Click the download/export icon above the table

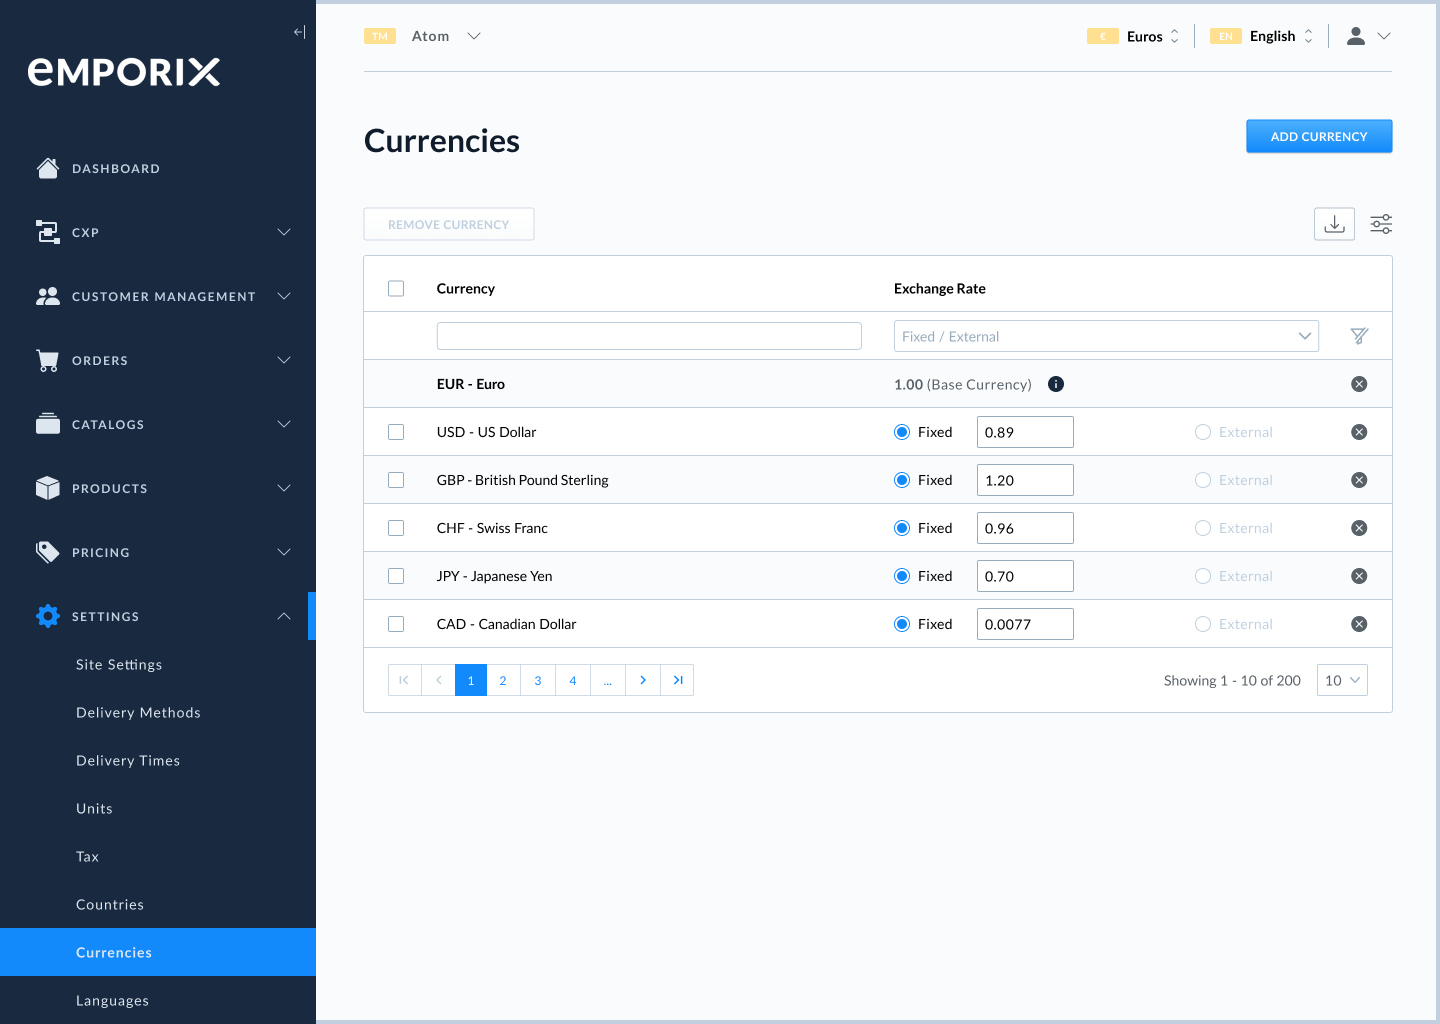[x=1334, y=224]
